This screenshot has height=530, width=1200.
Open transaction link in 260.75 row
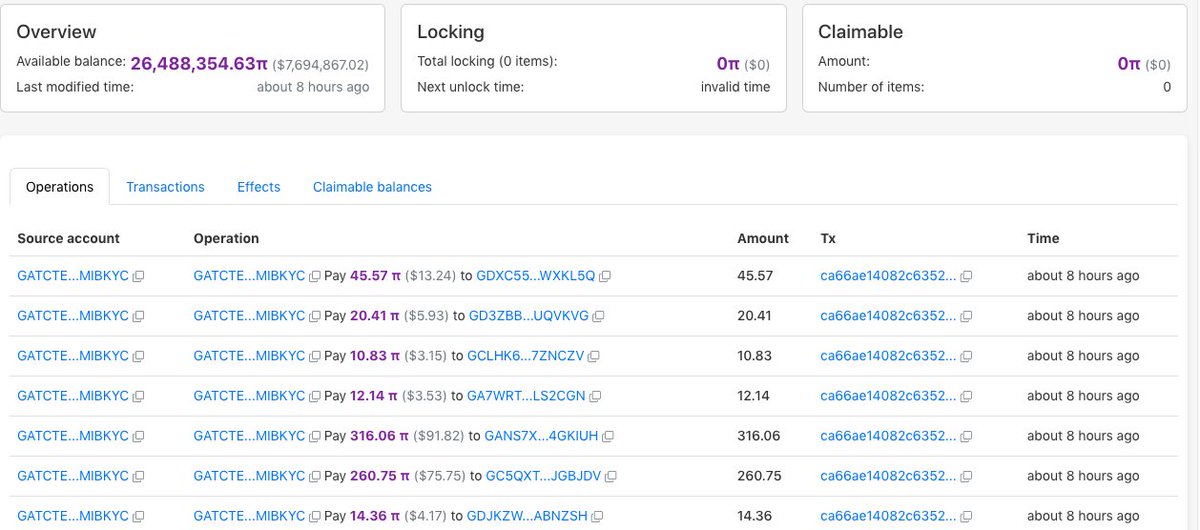coord(888,476)
